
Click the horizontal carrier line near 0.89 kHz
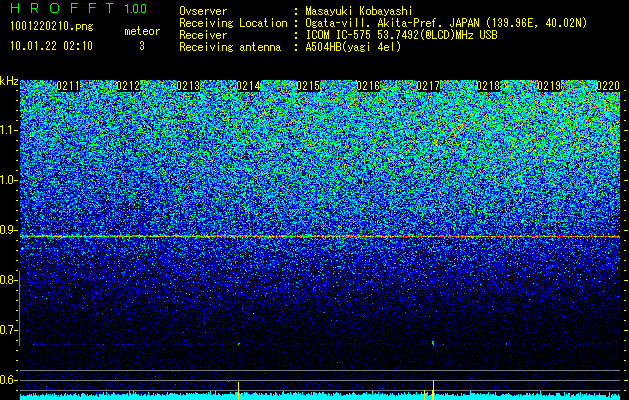pyautogui.click(x=320, y=237)
